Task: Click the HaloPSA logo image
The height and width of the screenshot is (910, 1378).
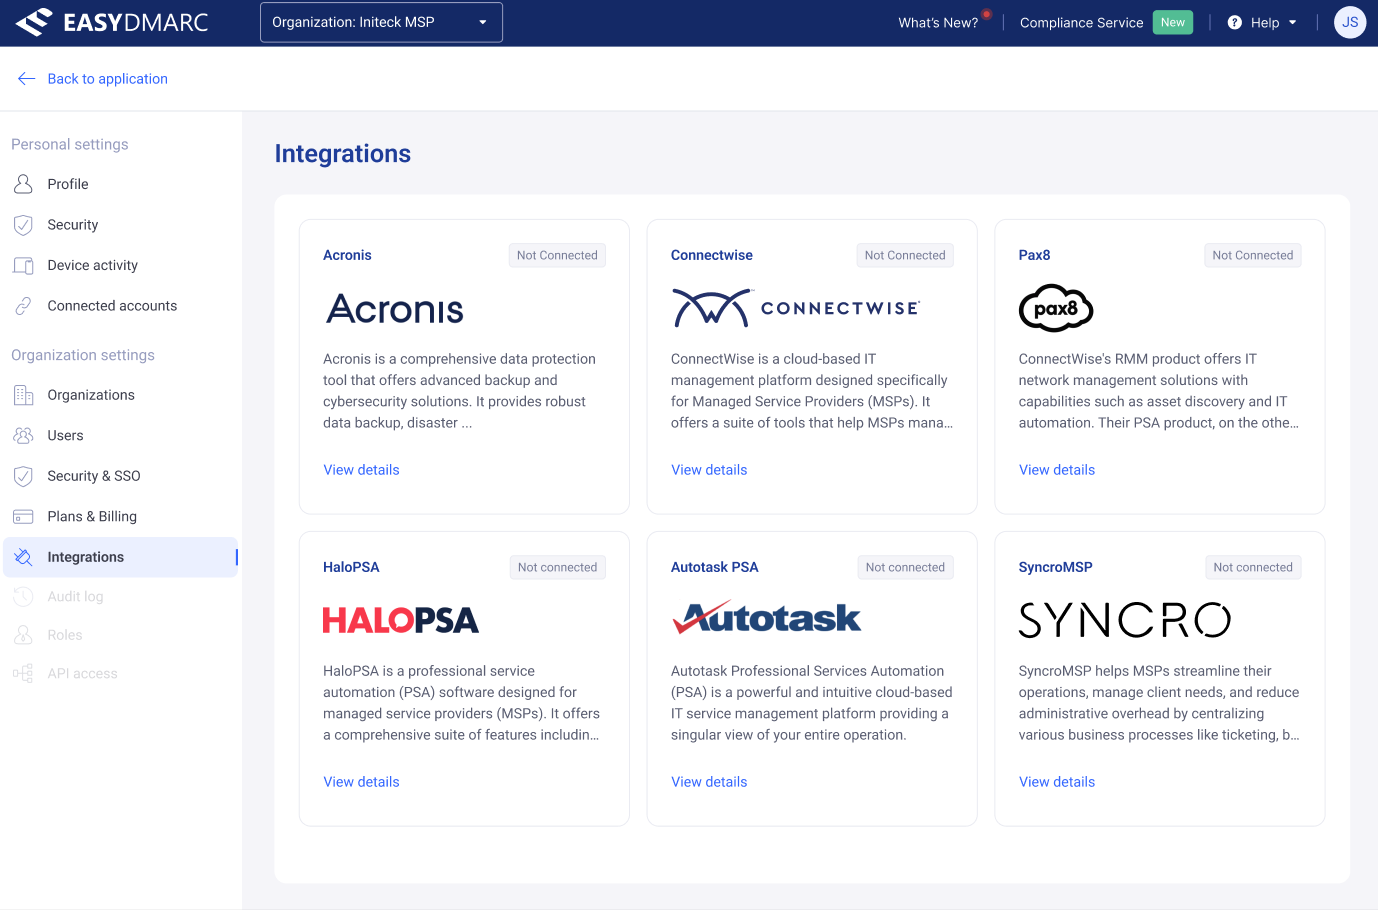Action: pyautogui.click(x=401, y=620)
